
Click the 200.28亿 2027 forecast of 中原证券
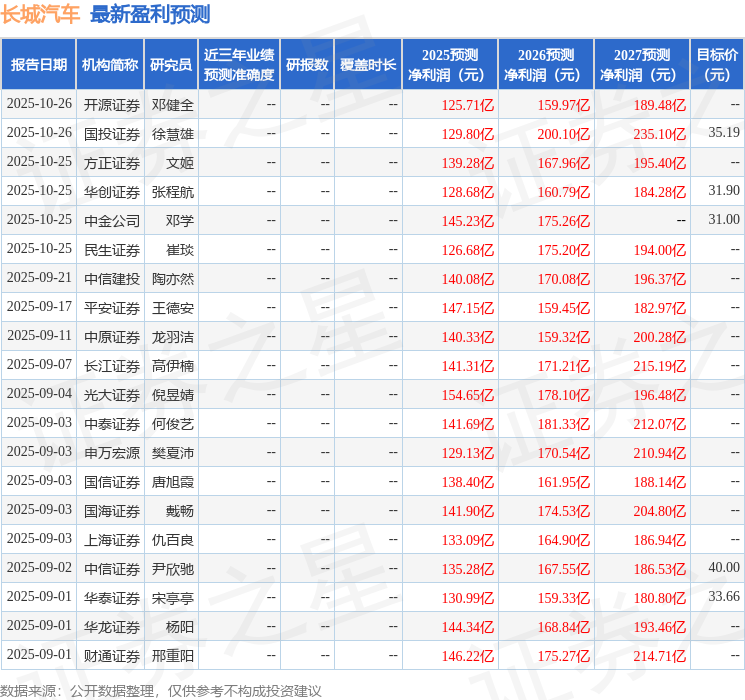click(x=660, y=337)
